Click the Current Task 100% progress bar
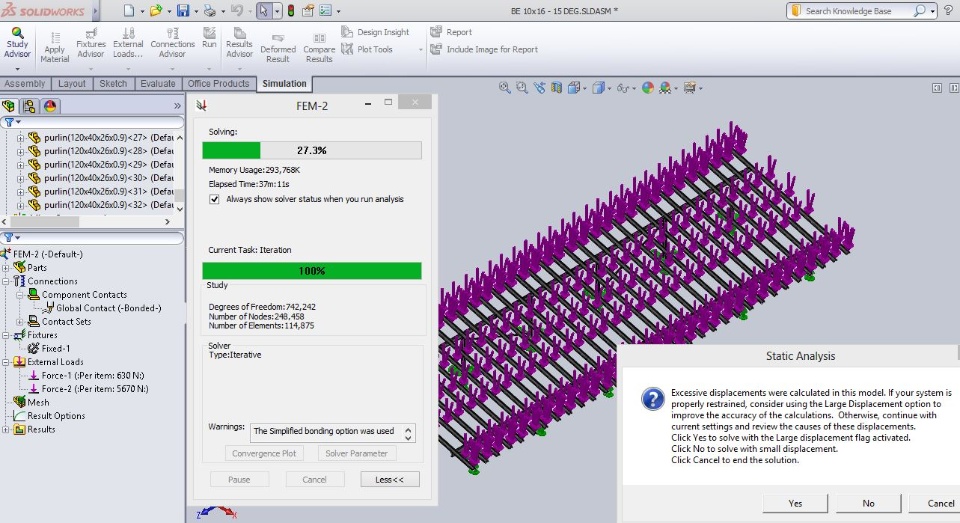Viewport: 960px width, 523px height. (x=312, y=271)
